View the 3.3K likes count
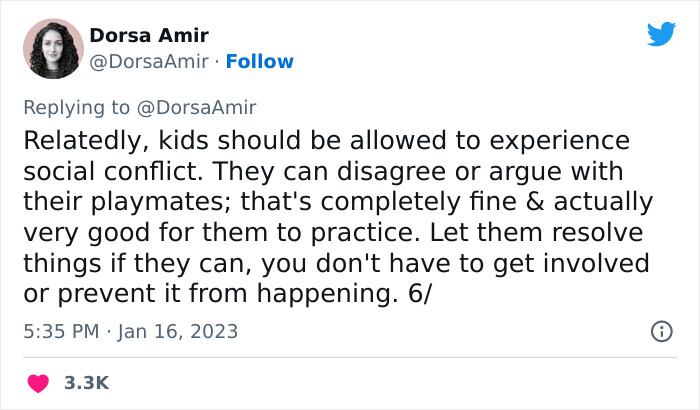700x410 pixels. tap(85, 383)
